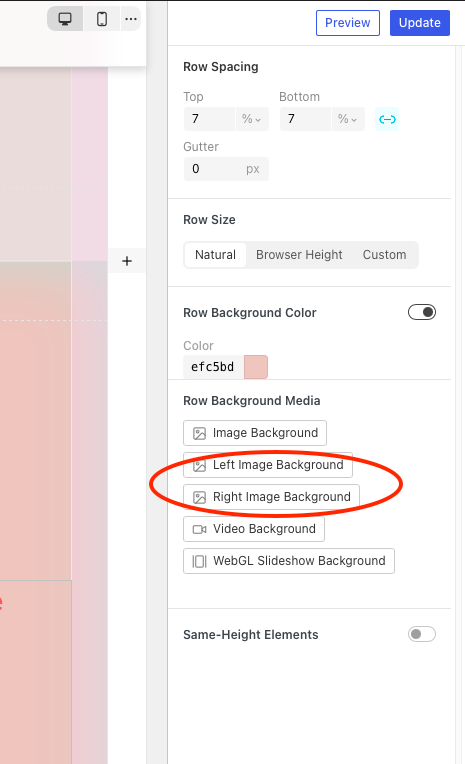Select the Custom row size tab
The image size is (465, 764).
[x=385, y=255]
